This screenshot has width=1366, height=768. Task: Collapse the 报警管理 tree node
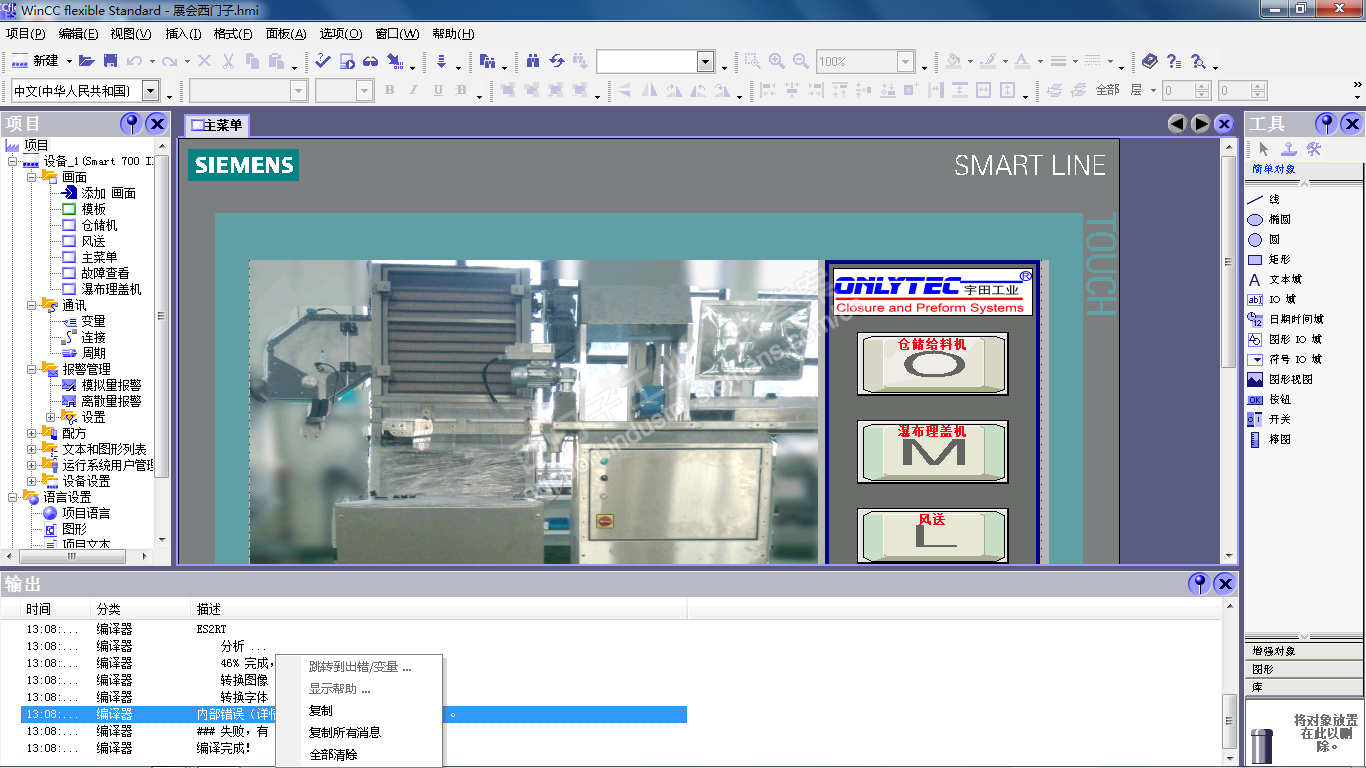[x=32, y=369]
